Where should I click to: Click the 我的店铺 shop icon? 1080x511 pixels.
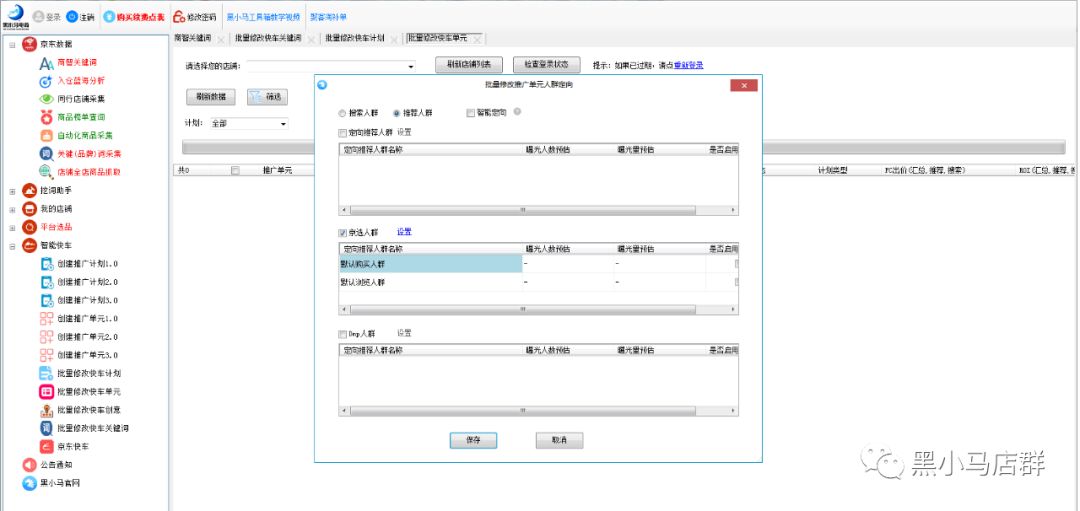pos(29,209)
